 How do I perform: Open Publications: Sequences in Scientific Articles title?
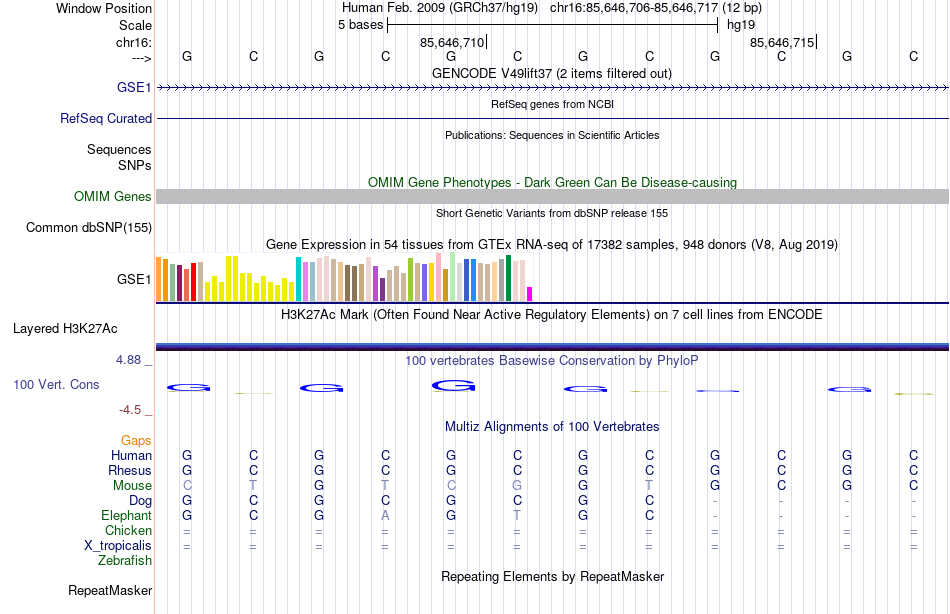[x=552, y=135]
